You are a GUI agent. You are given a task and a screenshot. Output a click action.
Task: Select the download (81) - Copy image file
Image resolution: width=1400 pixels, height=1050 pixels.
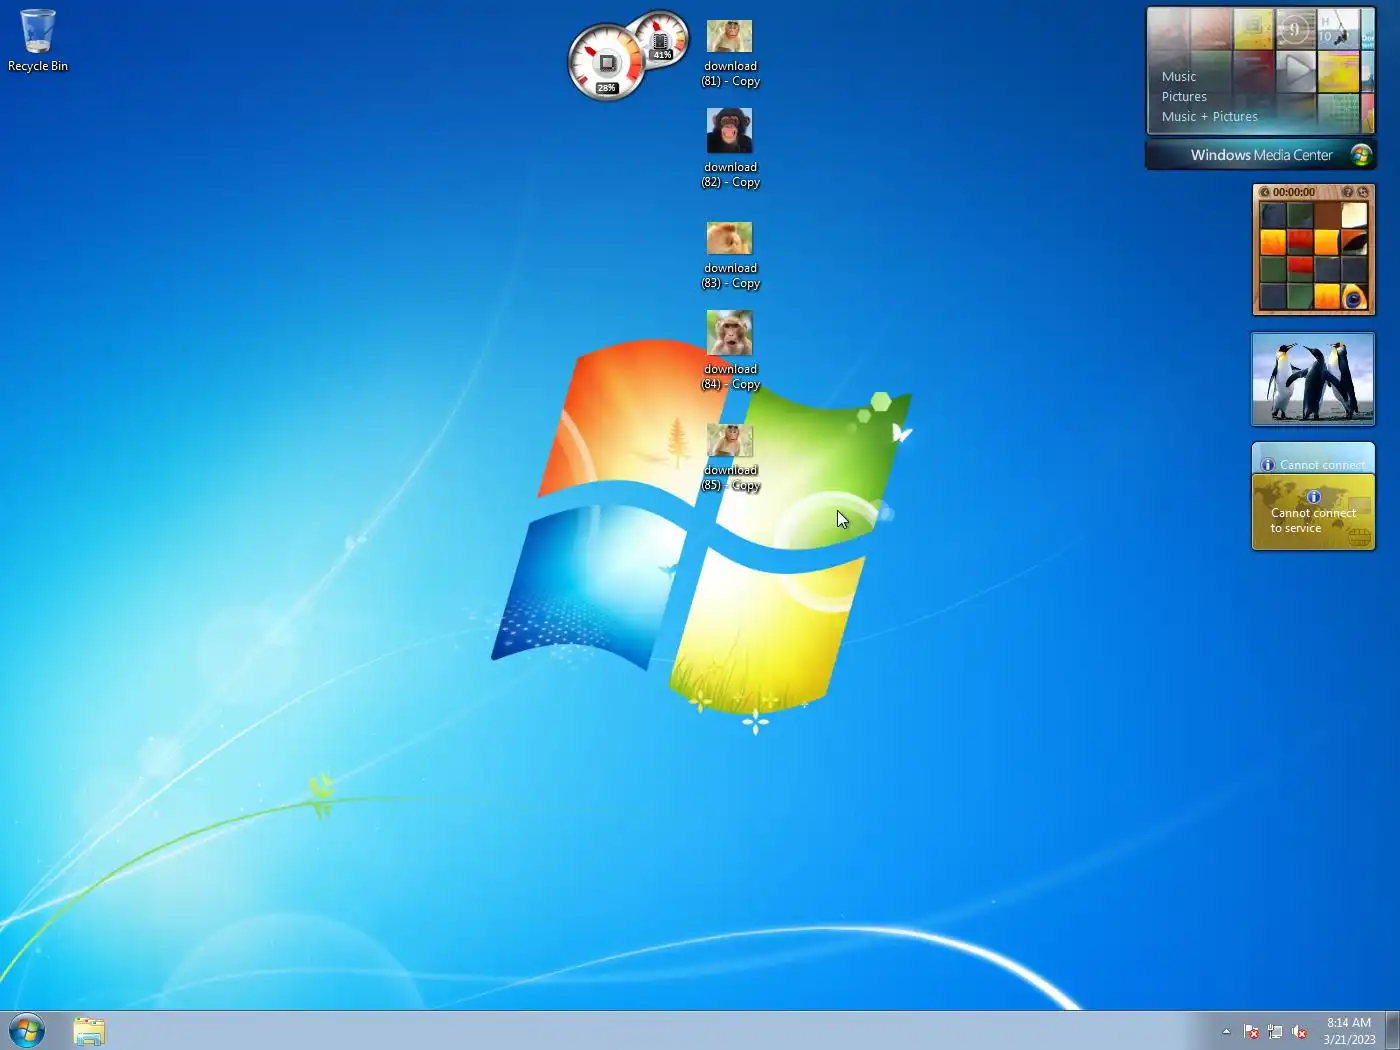[x=730, y=54]
